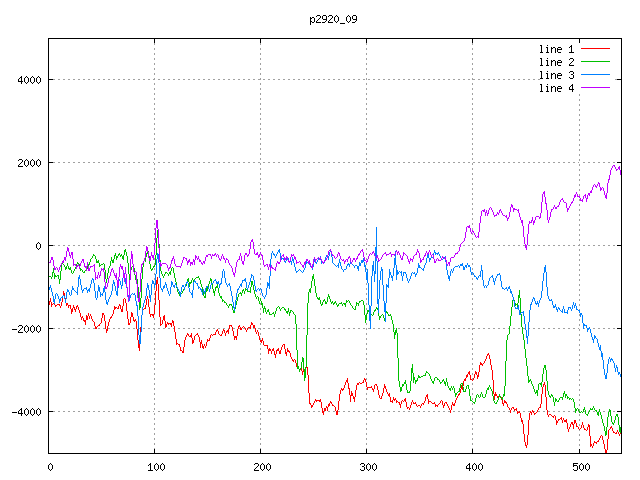Viewport: 640px width, 480px height.
Task: Click the chart title p2920_09
Action: pyautogui.click(x=333, y=19)
